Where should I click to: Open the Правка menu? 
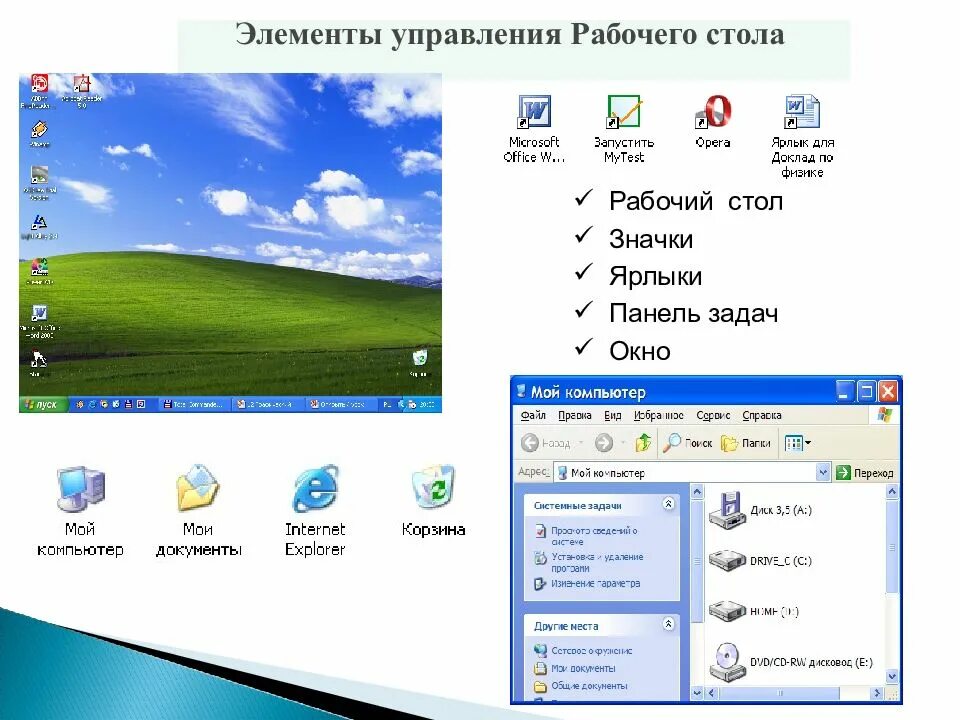(x=574, y=415)
